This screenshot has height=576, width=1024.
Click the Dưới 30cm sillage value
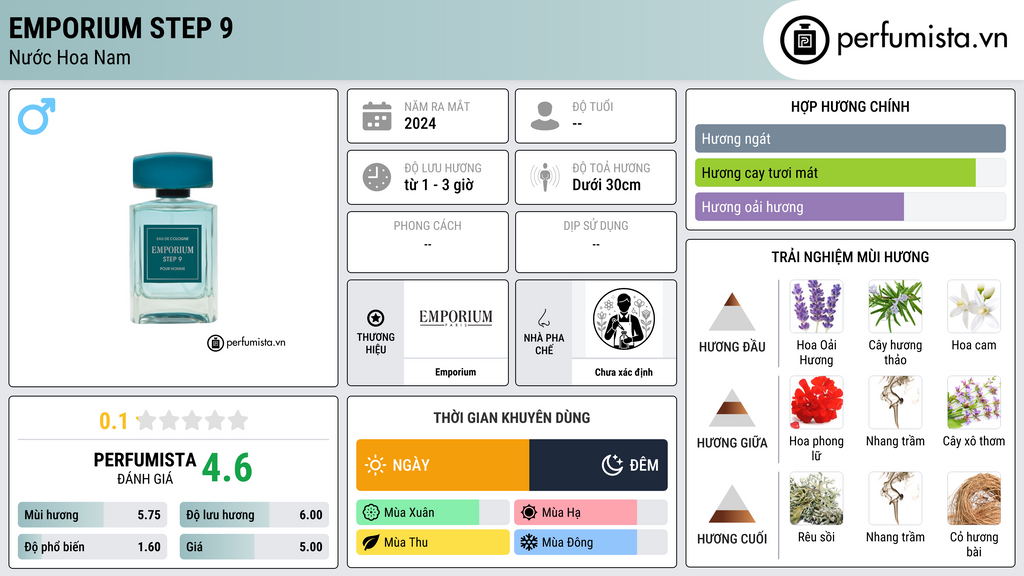tap(607, 185)
